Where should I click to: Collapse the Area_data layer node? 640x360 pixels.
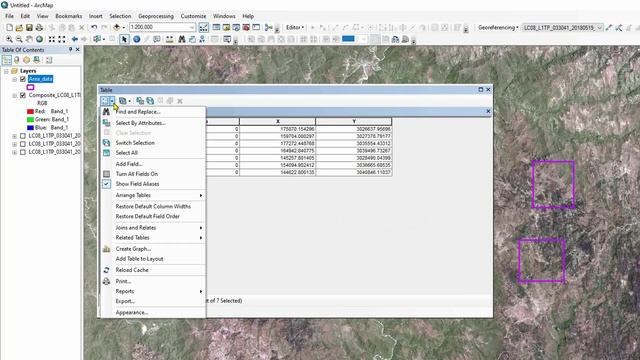pyautogui.click(x=14, y=79)
